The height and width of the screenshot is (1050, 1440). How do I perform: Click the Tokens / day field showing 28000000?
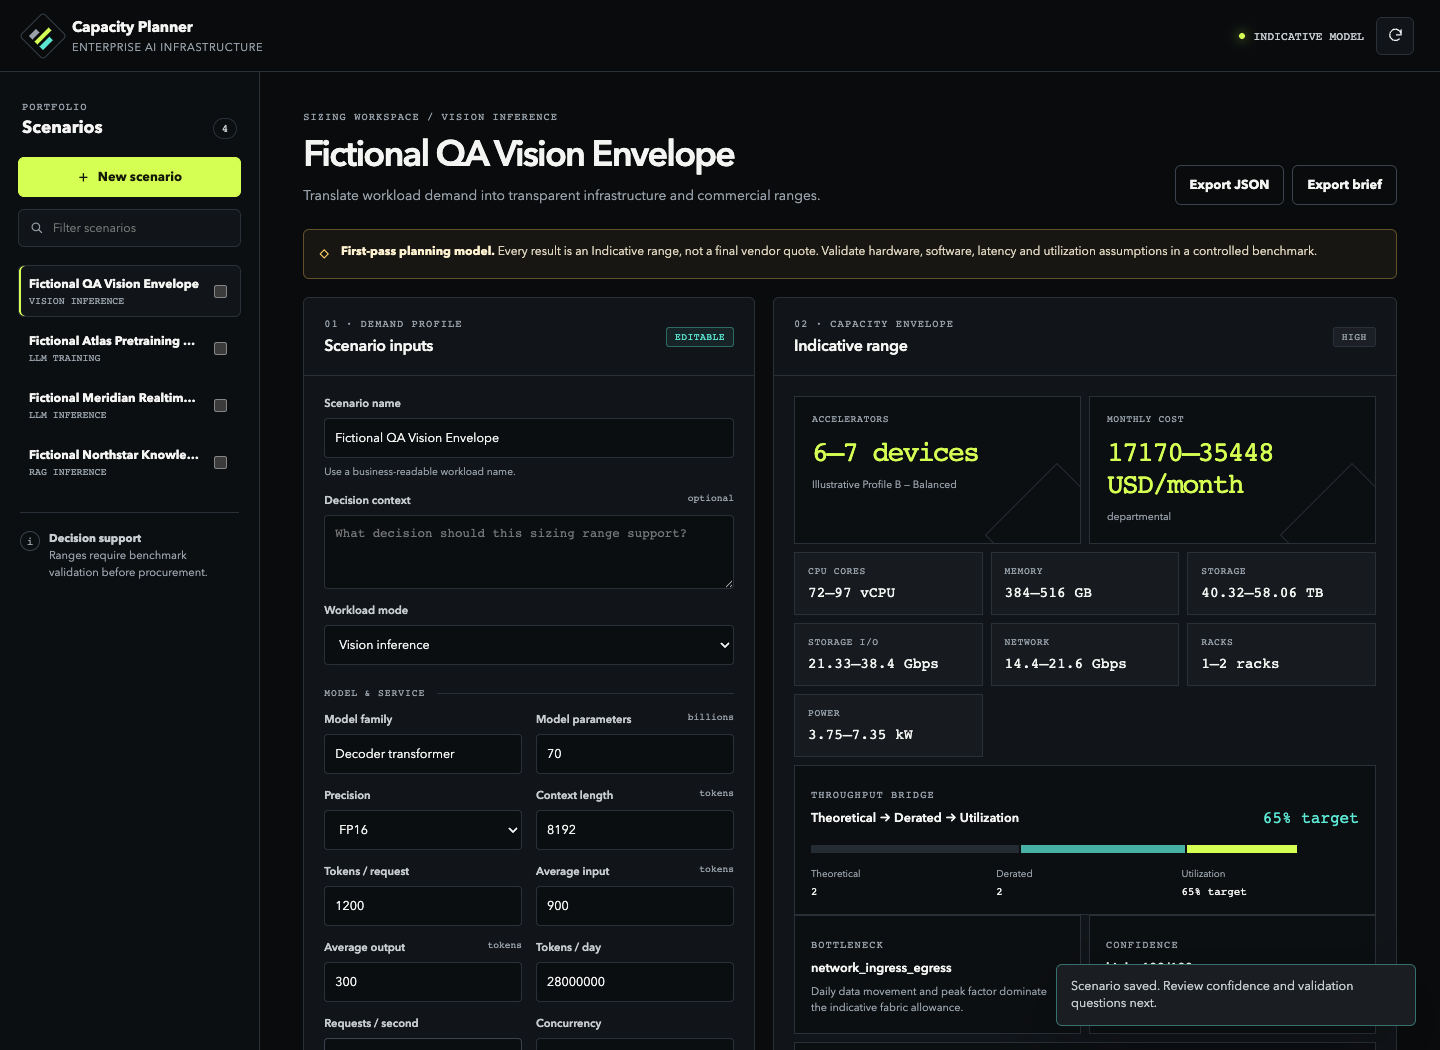(x=635, y=982)
